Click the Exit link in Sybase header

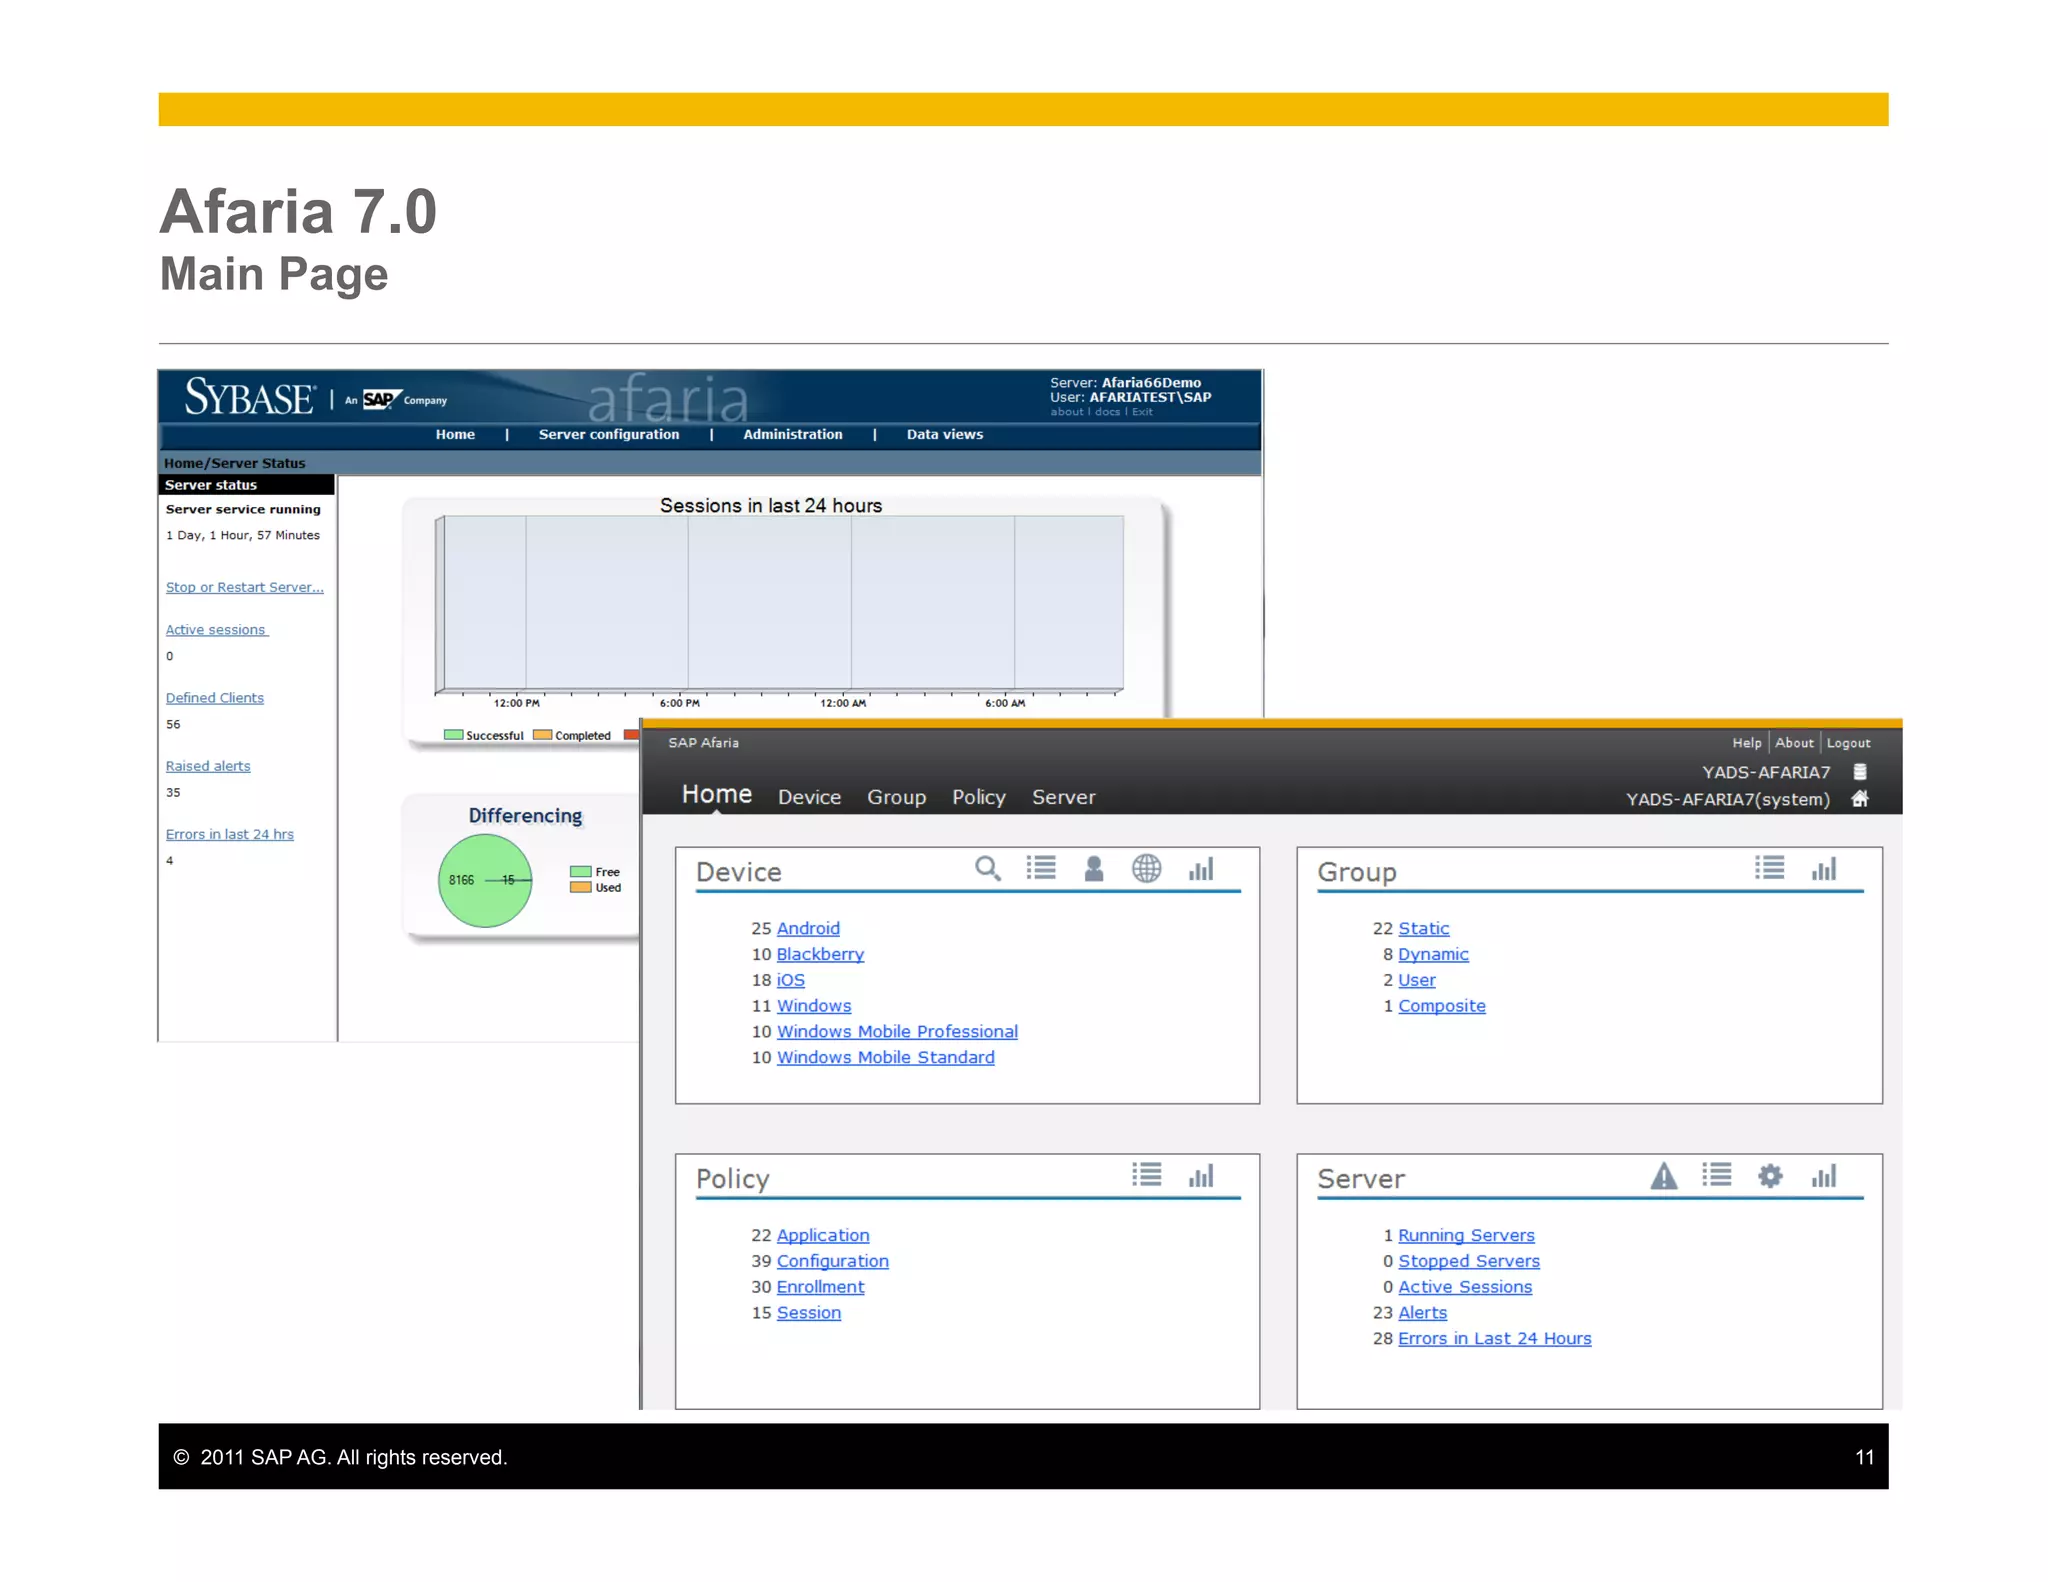pos(1142,412)
